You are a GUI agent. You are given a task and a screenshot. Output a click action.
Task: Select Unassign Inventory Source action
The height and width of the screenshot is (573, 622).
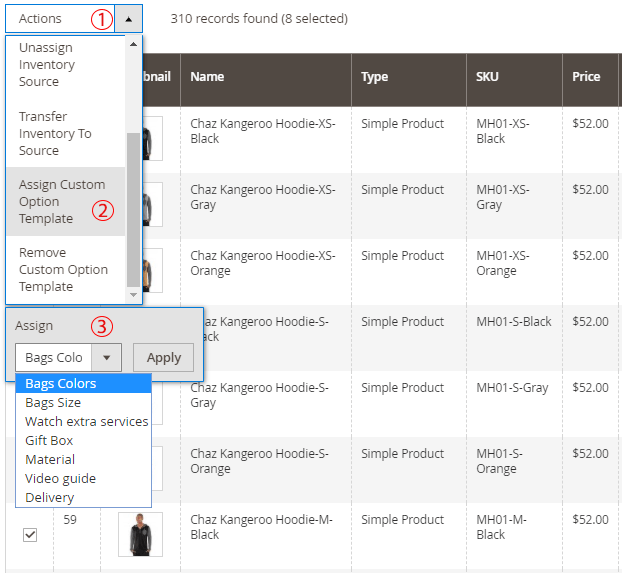point(47,65)
